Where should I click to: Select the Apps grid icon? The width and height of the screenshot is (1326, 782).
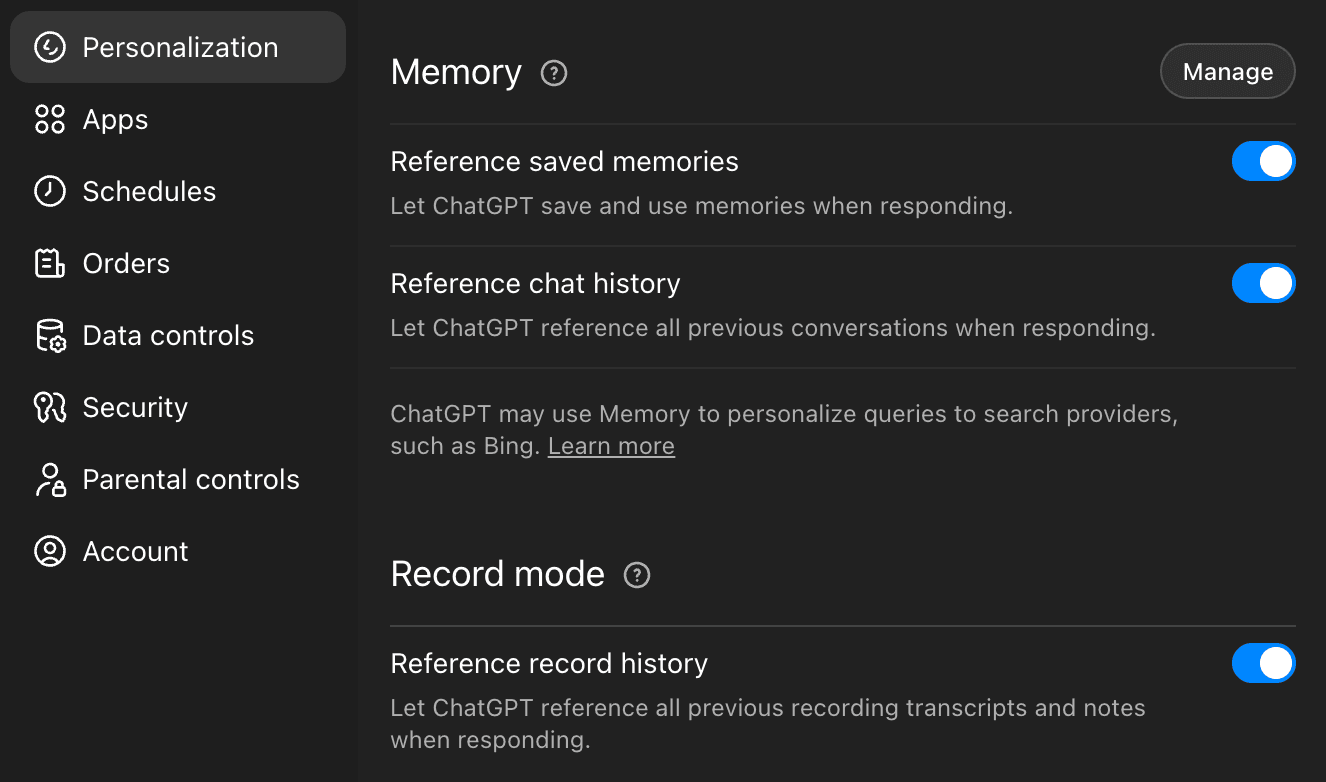[50, 119]
